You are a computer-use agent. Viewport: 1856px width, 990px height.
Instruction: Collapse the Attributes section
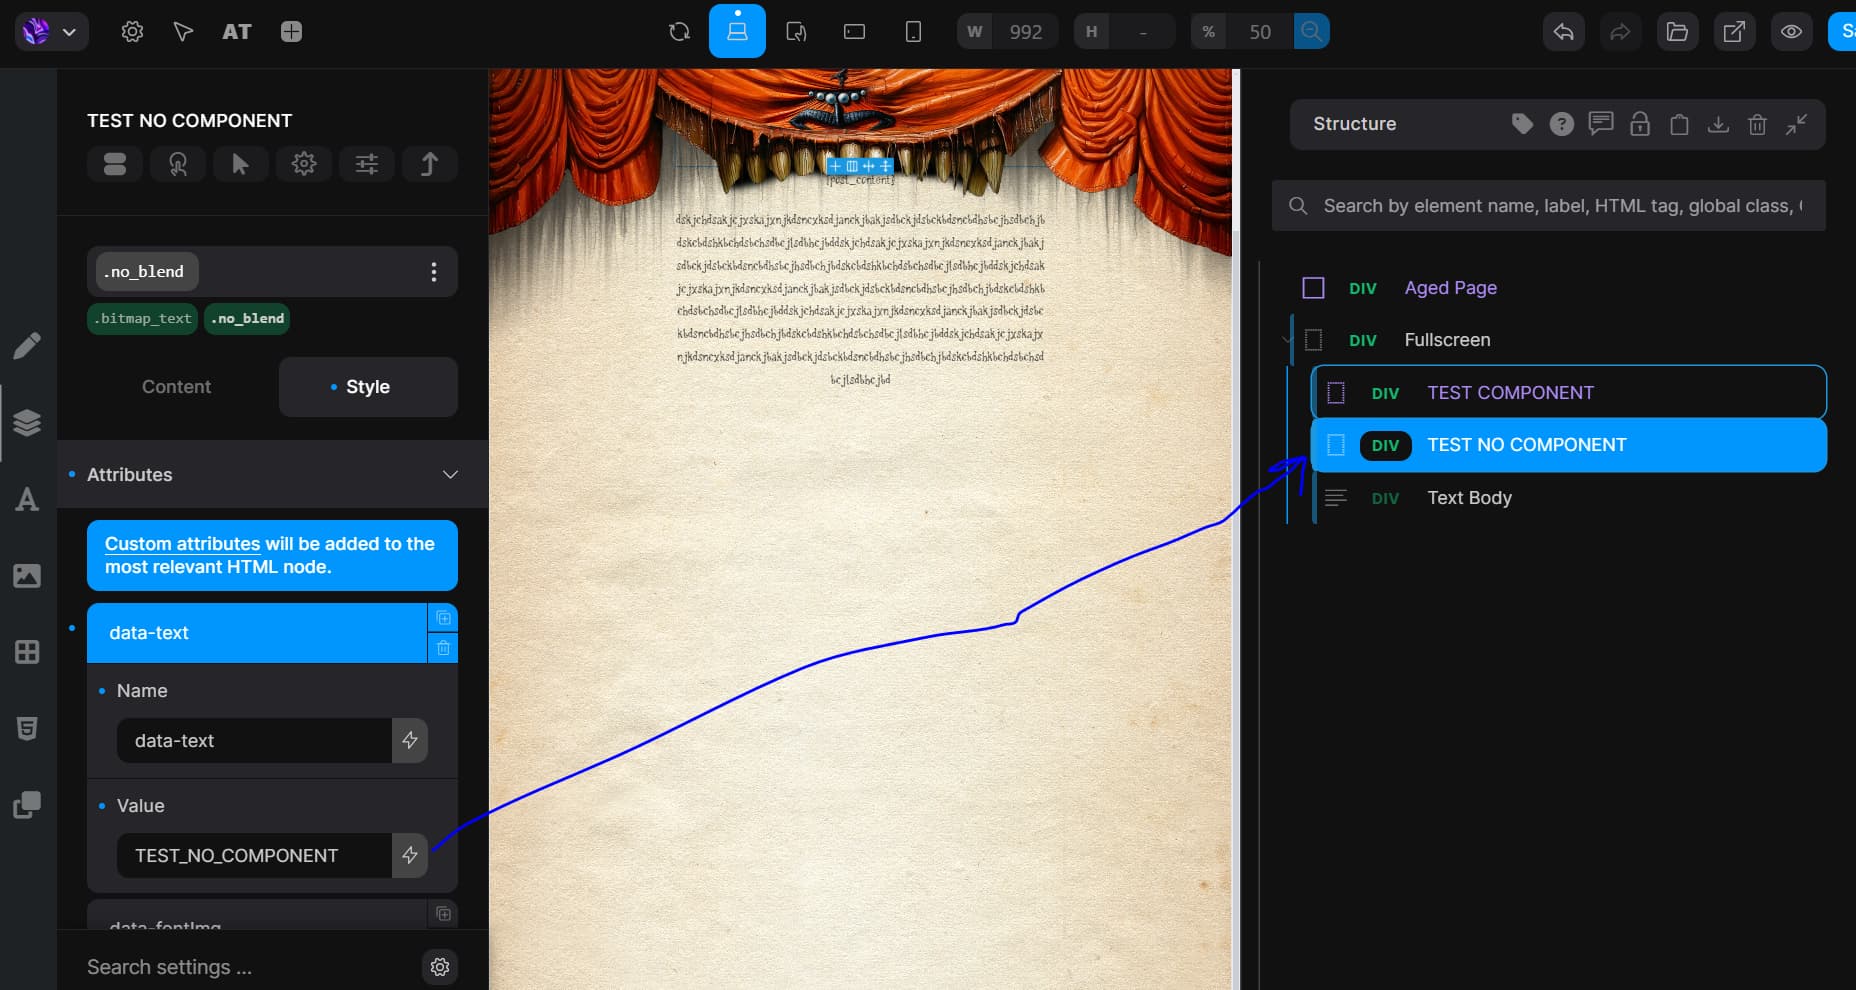click(272, 474)
